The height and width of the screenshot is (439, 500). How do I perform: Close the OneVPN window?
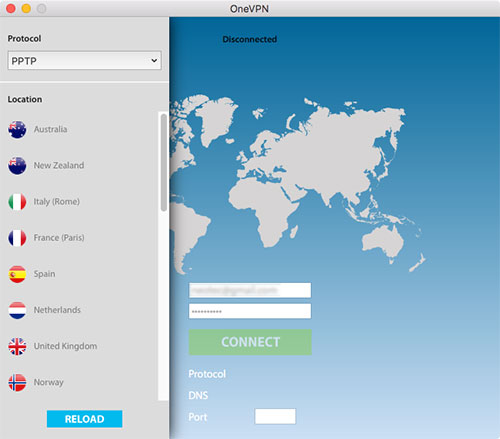pos(11,8)
